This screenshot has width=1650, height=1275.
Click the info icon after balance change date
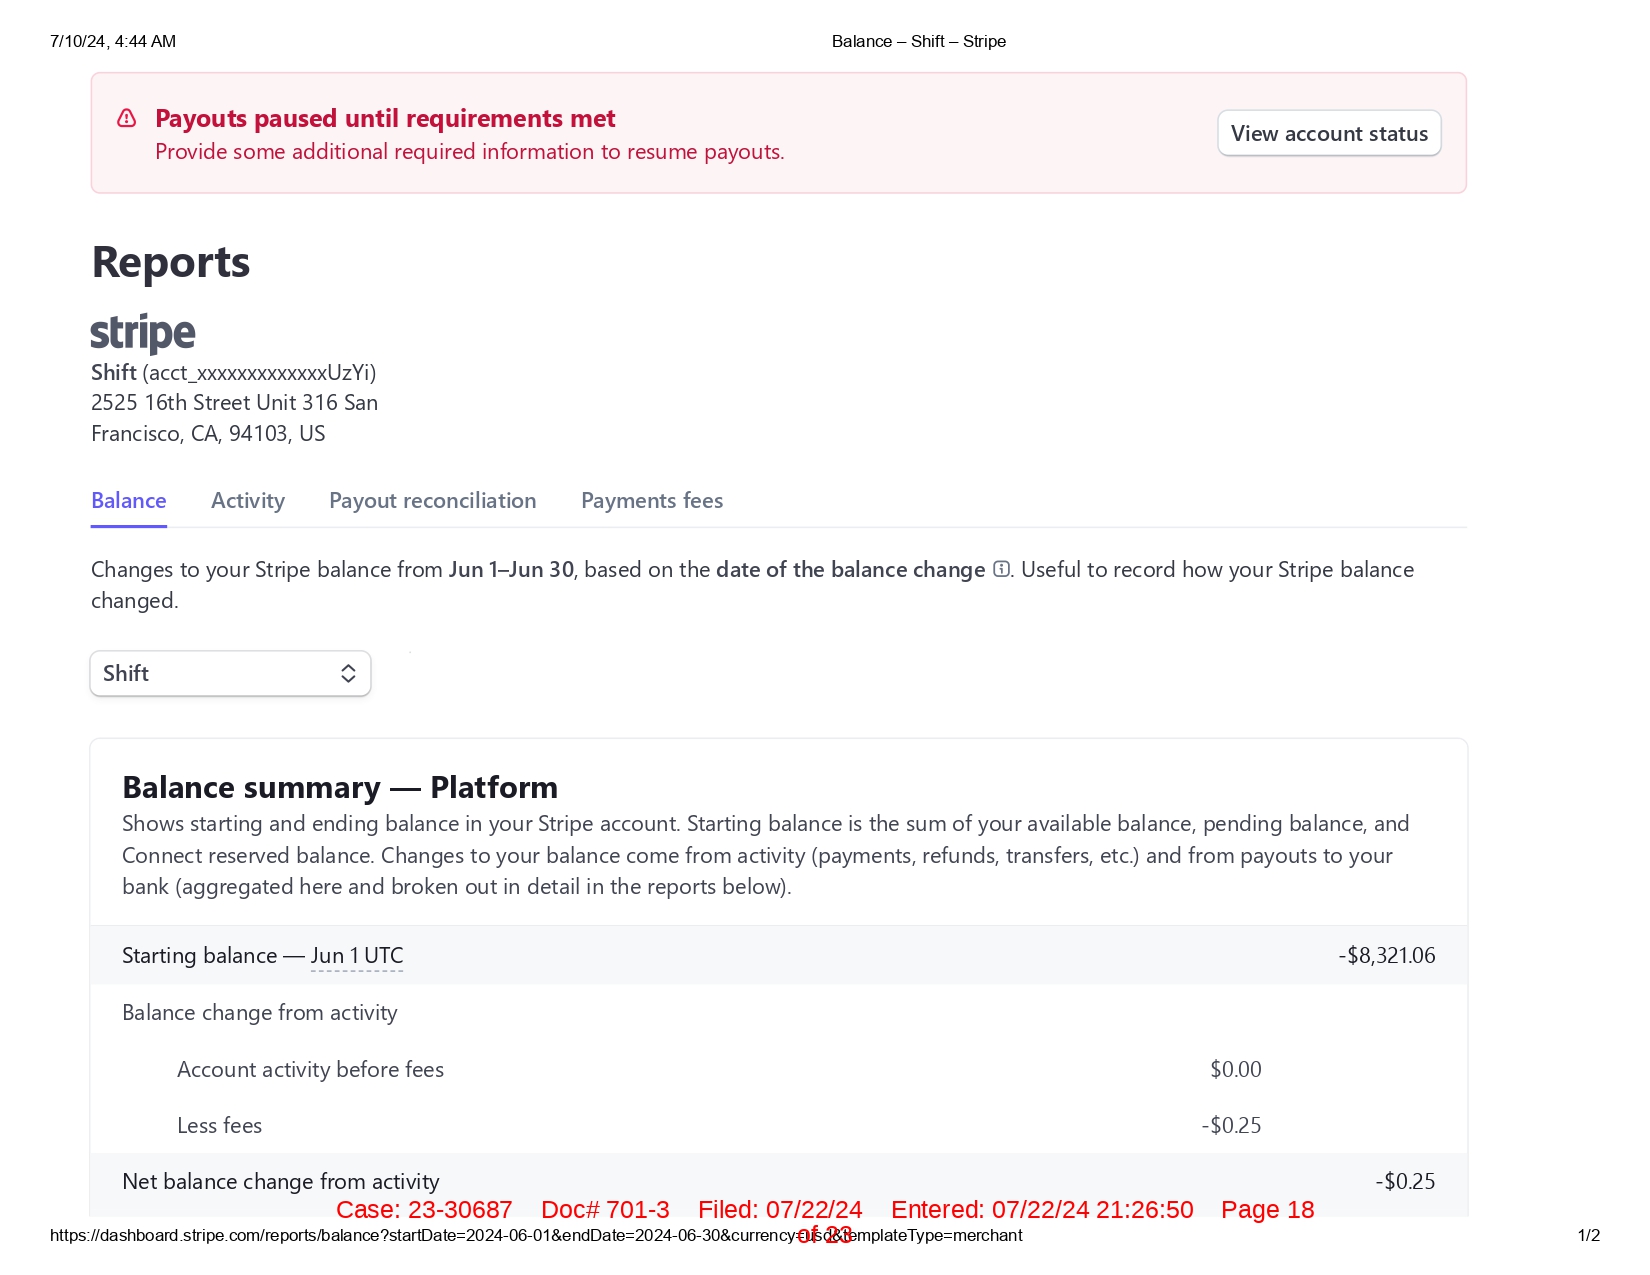[x=1001, y=570]
